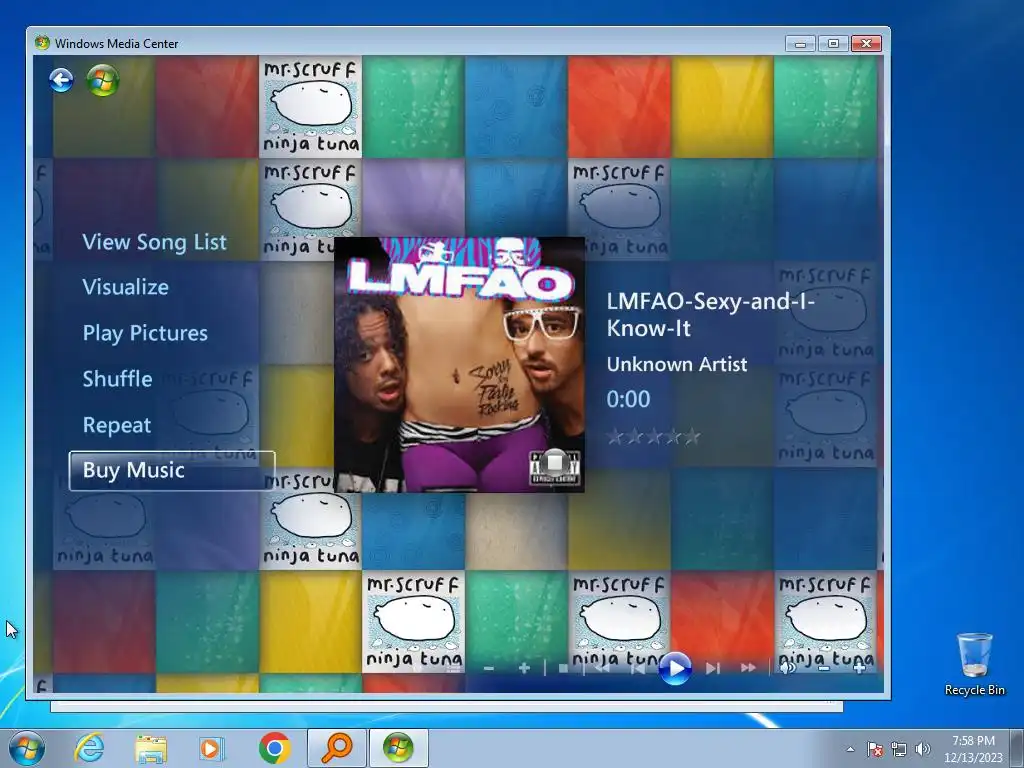Click the top-row mr. scruff ninja tuna cover
Image resolution: width=1024 pixels, height=768 pixels.
click(310, 106)
